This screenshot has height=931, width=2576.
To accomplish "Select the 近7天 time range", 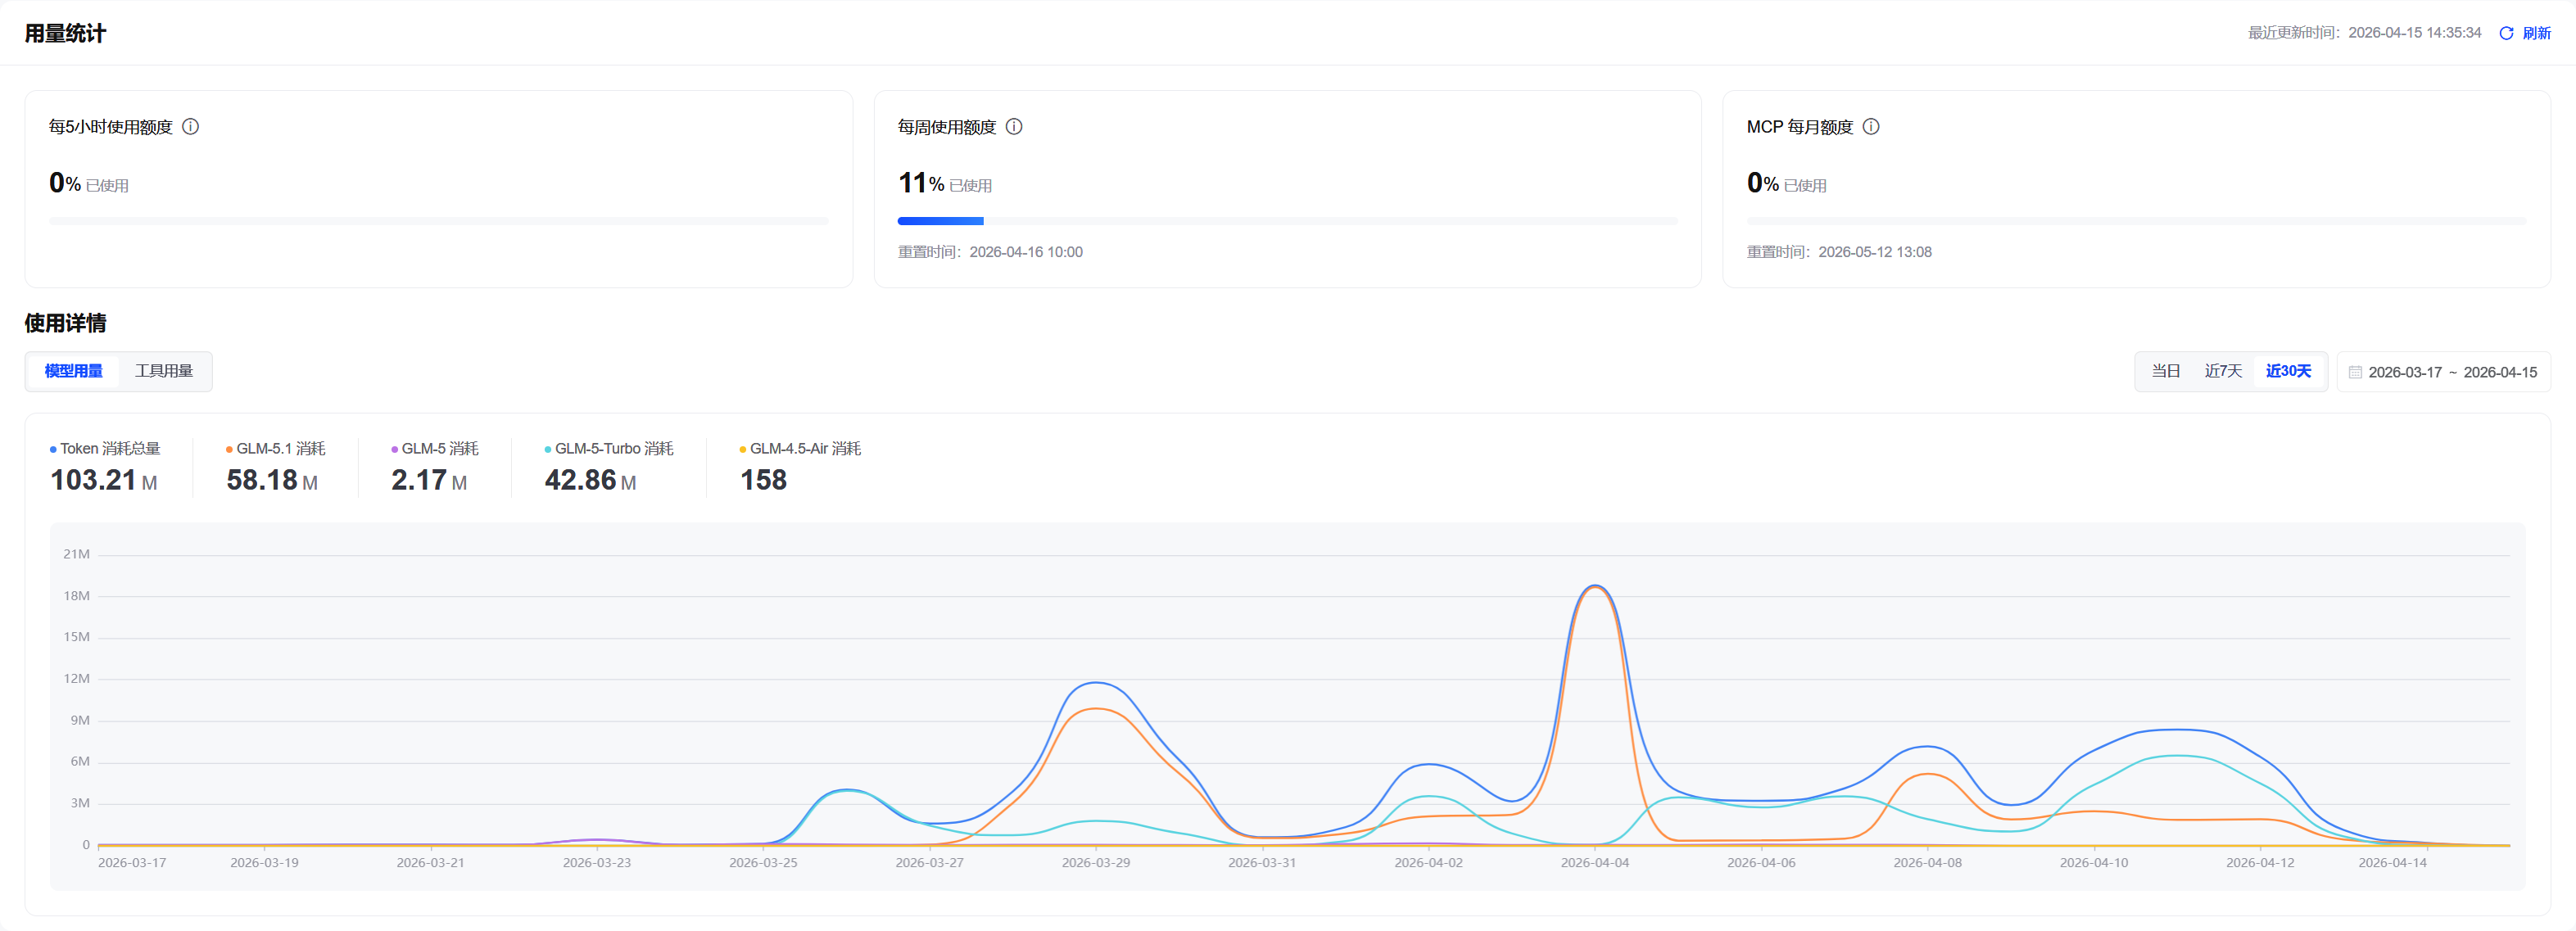I will (2223, 371).
